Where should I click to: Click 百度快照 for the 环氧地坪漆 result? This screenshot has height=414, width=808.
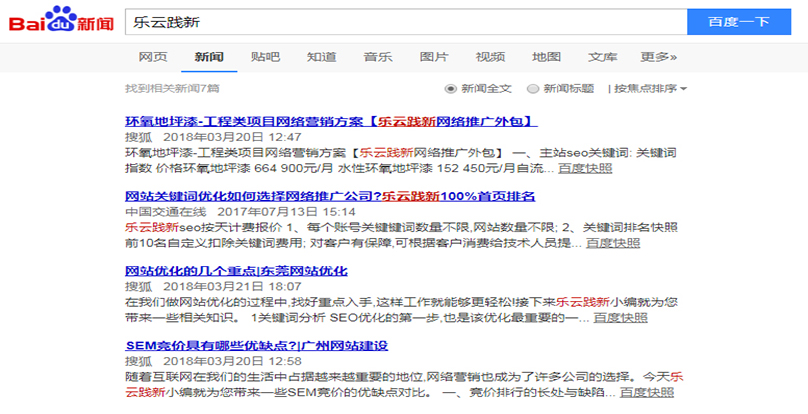(585, 168)
